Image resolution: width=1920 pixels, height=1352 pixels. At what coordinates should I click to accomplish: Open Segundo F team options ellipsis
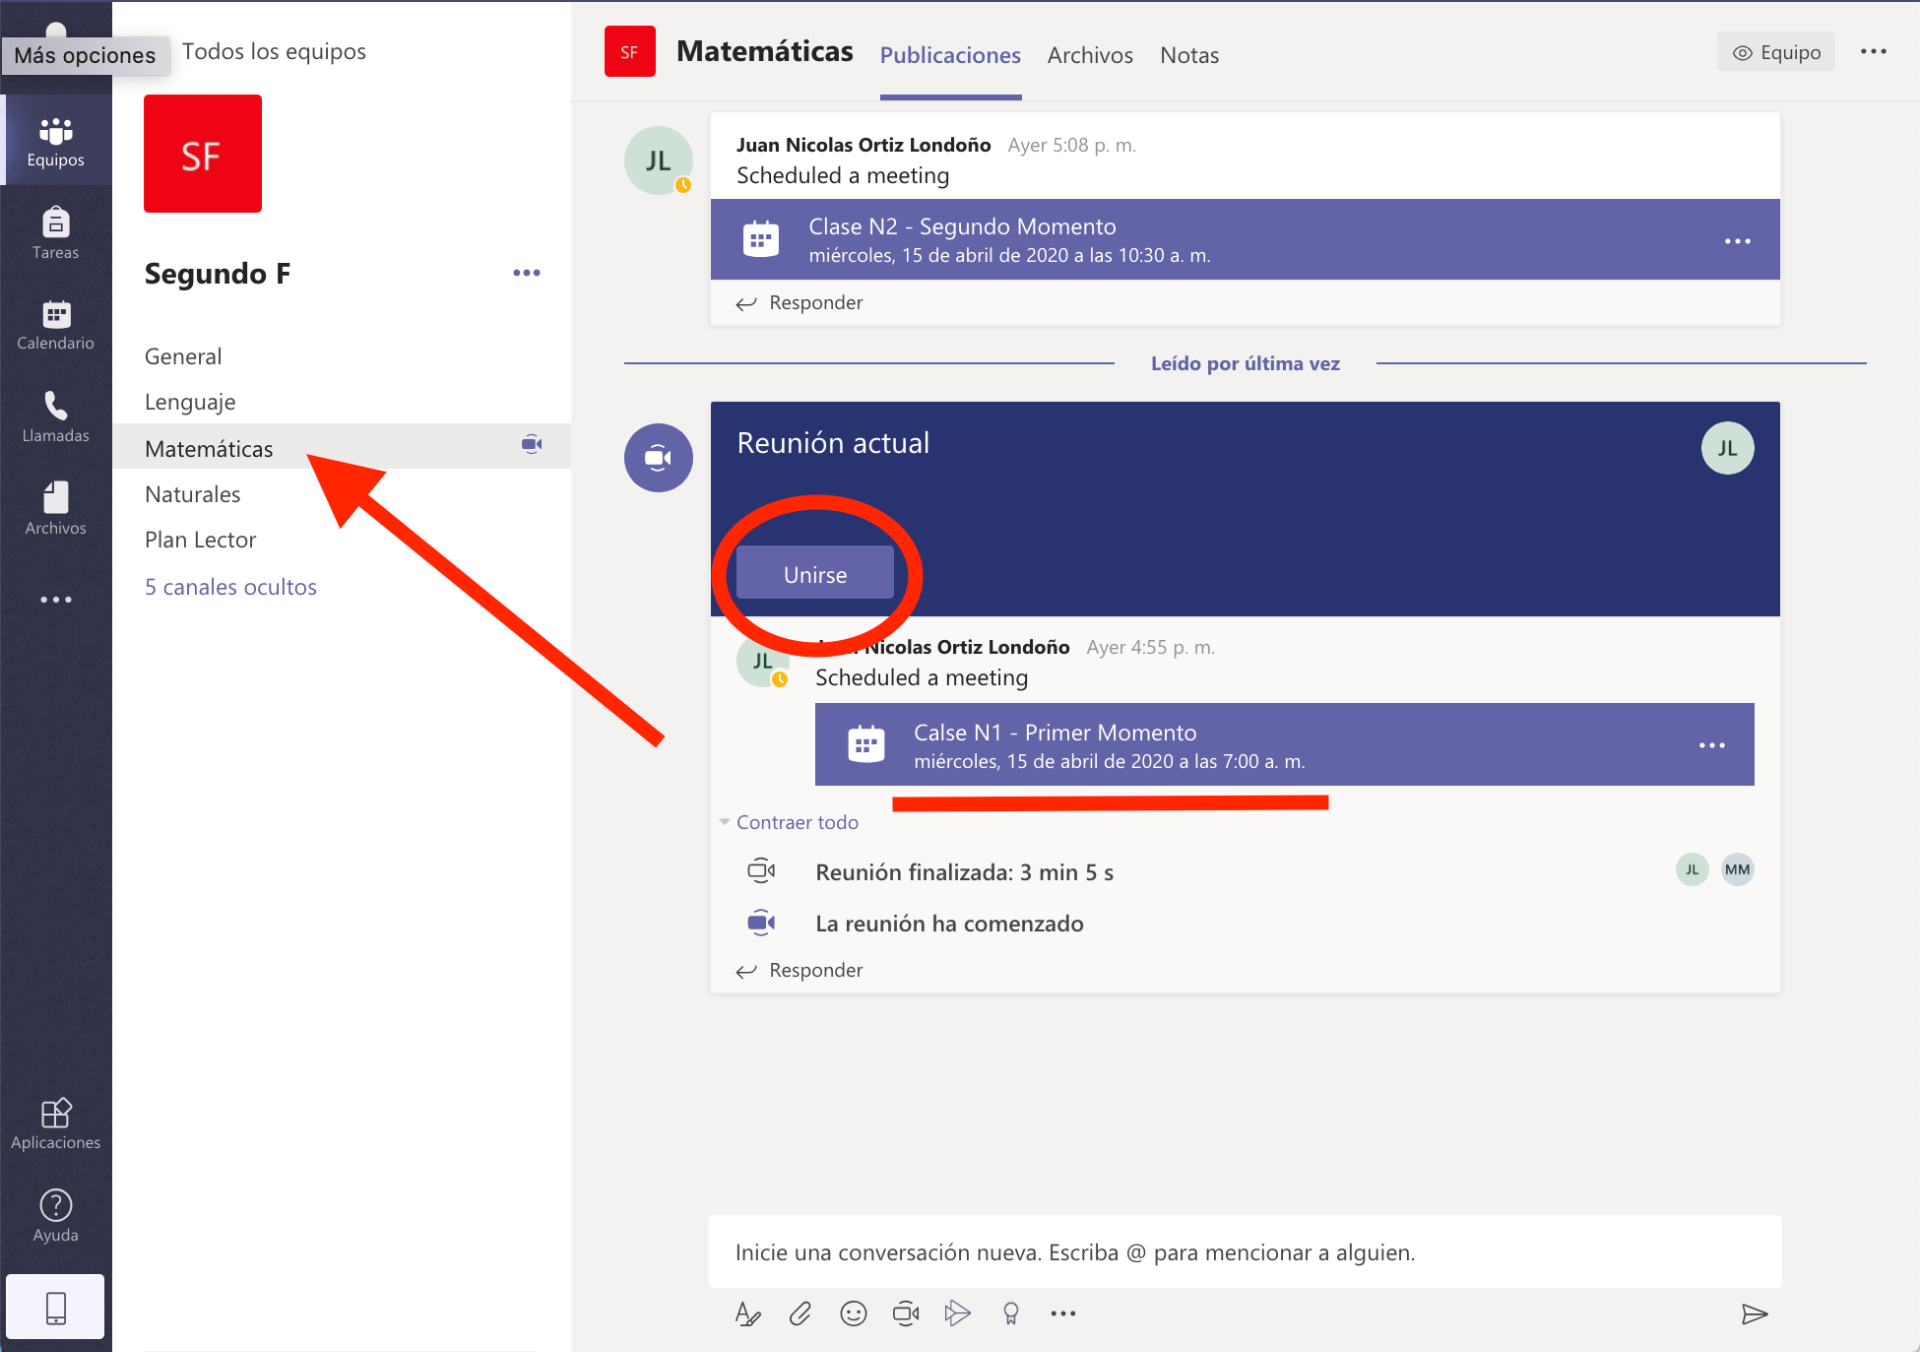click(526, 273)
